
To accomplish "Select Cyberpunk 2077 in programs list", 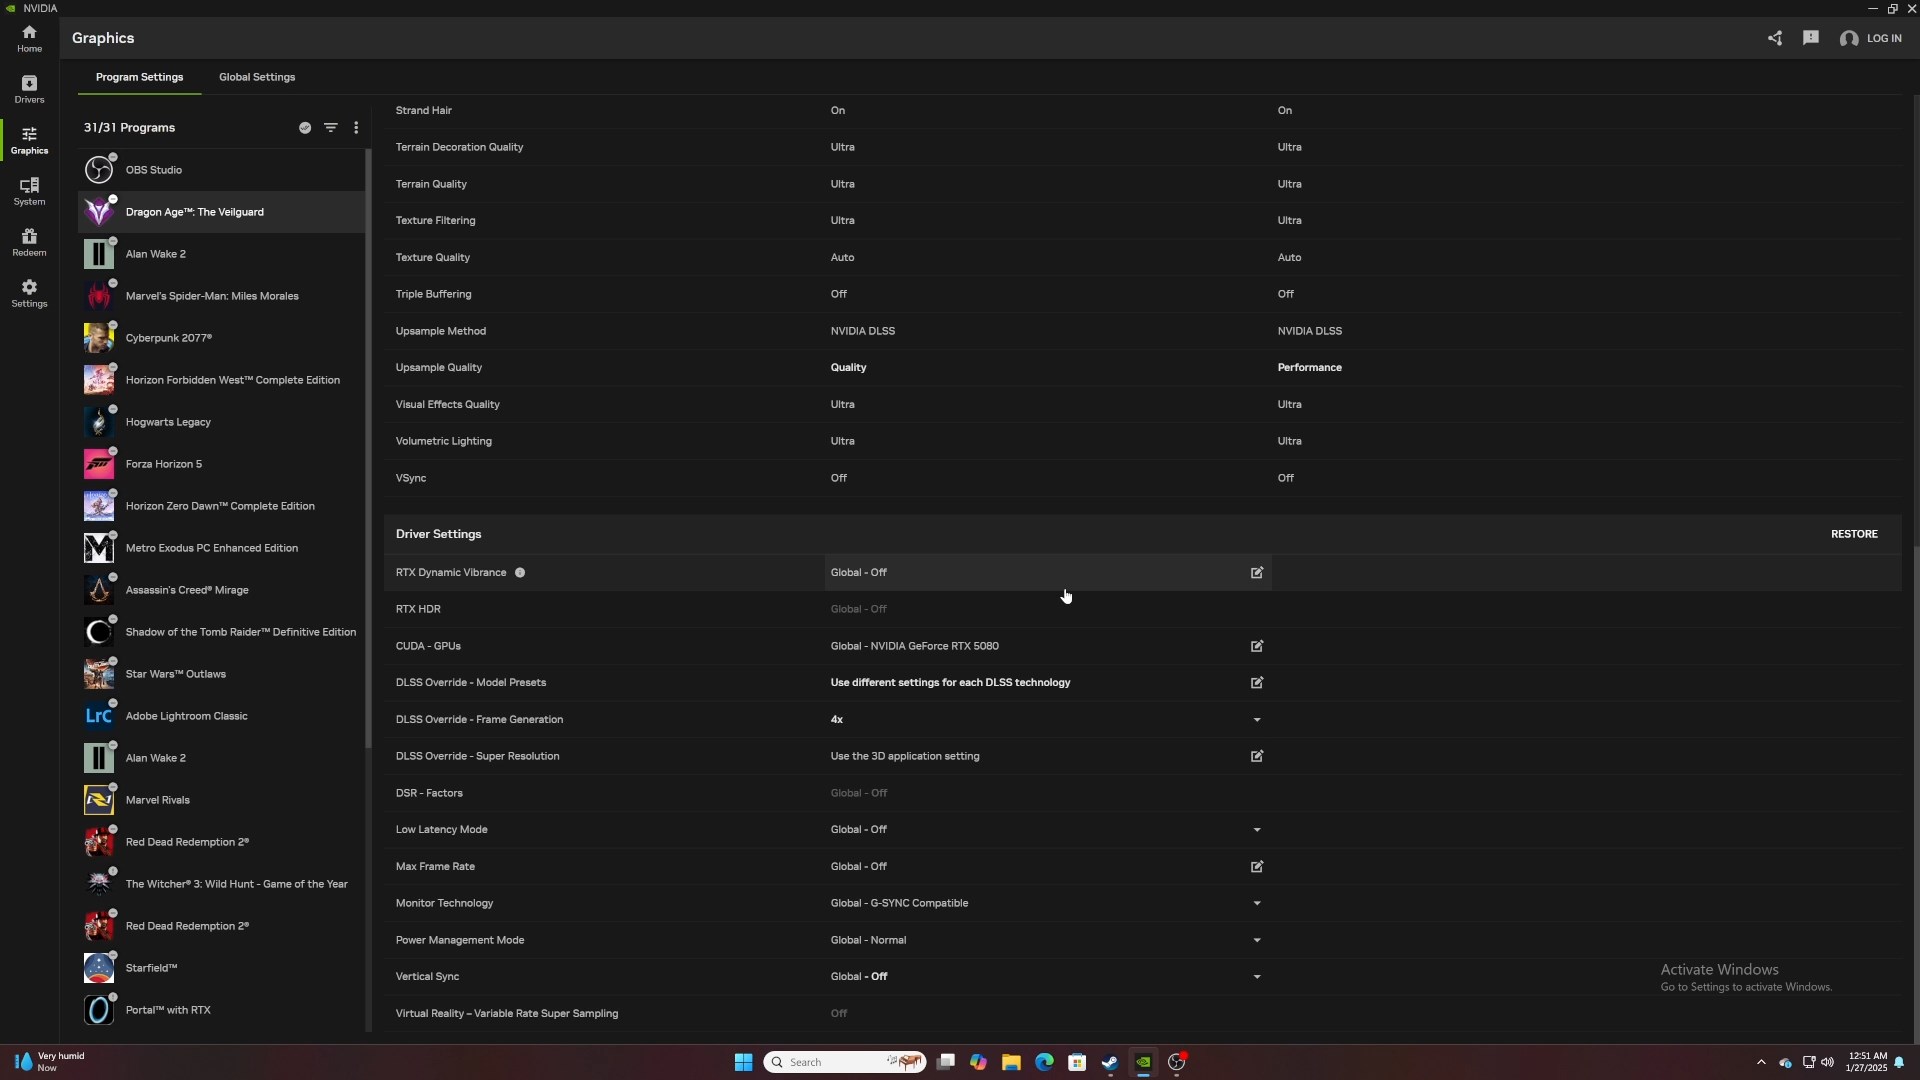I will pos(169,338).
